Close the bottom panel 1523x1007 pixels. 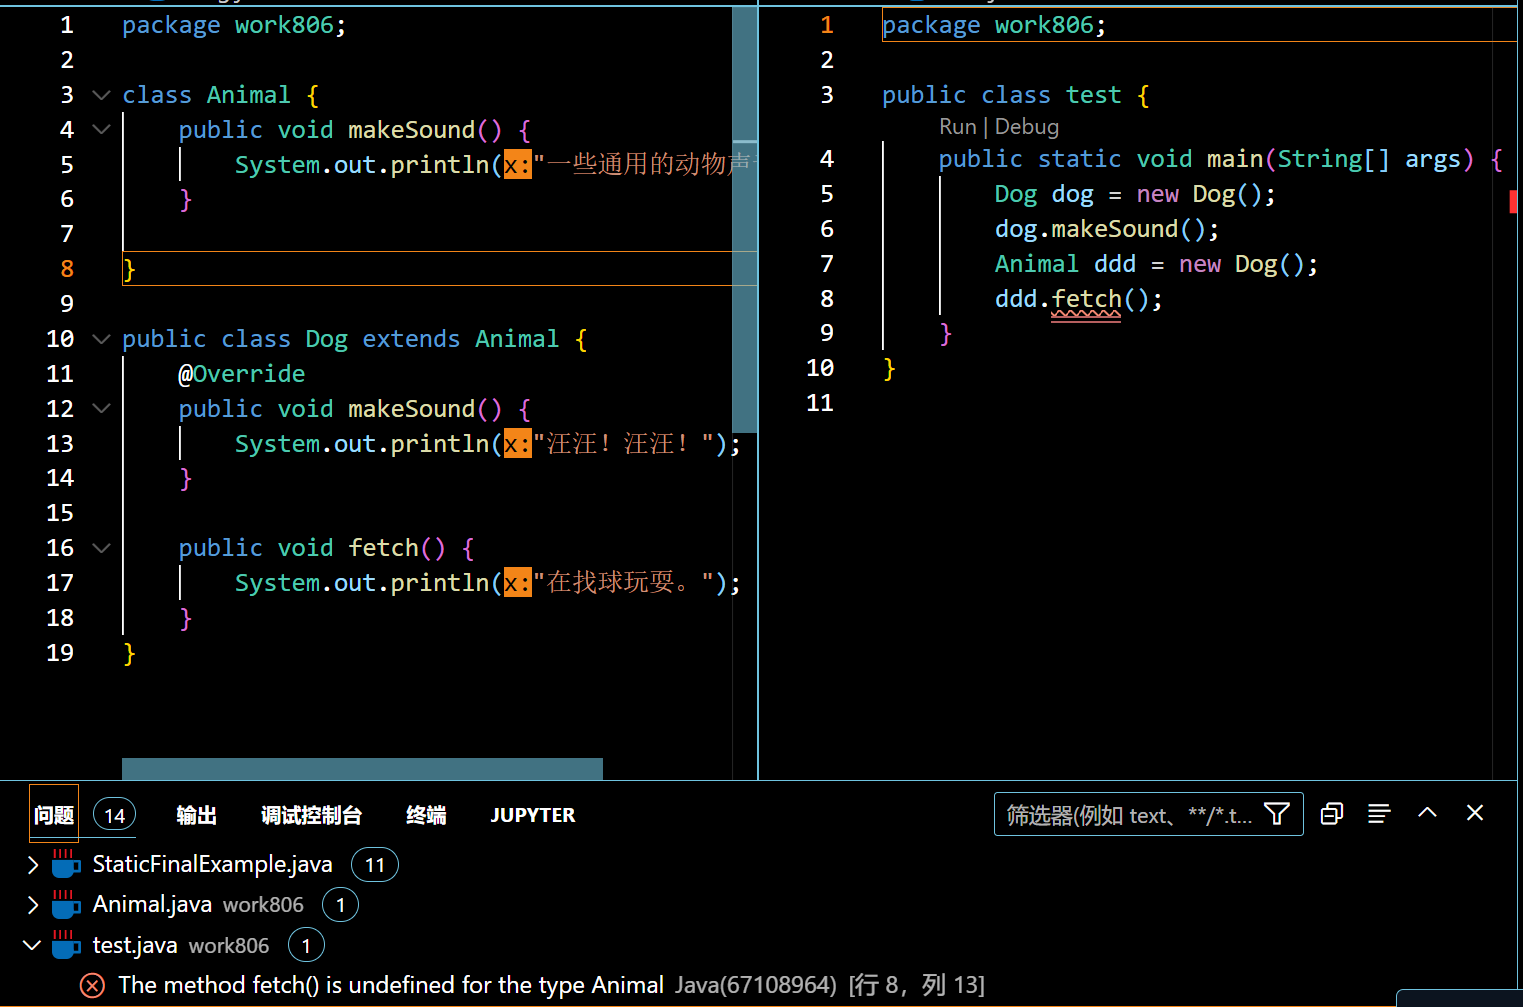pos(1475,813)
